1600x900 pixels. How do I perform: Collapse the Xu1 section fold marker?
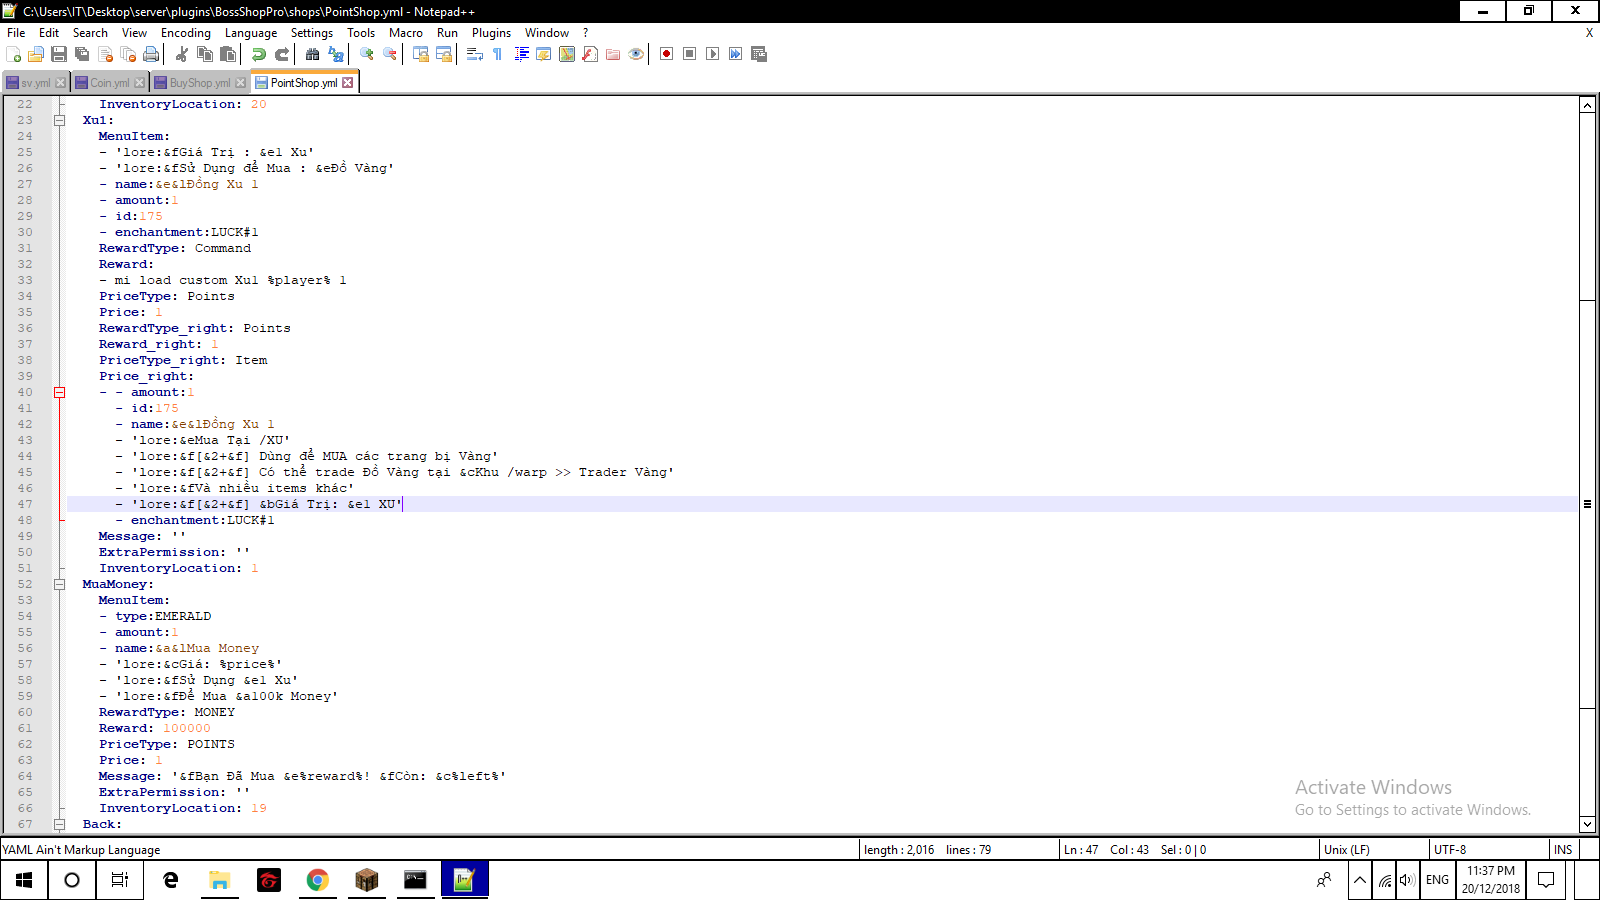[59, 119]
